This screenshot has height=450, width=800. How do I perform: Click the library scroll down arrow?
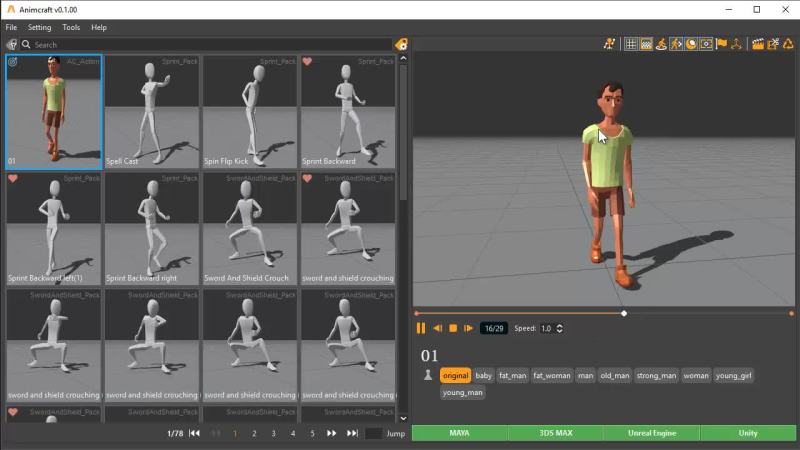pyautogui.click(x=404, y=418)
